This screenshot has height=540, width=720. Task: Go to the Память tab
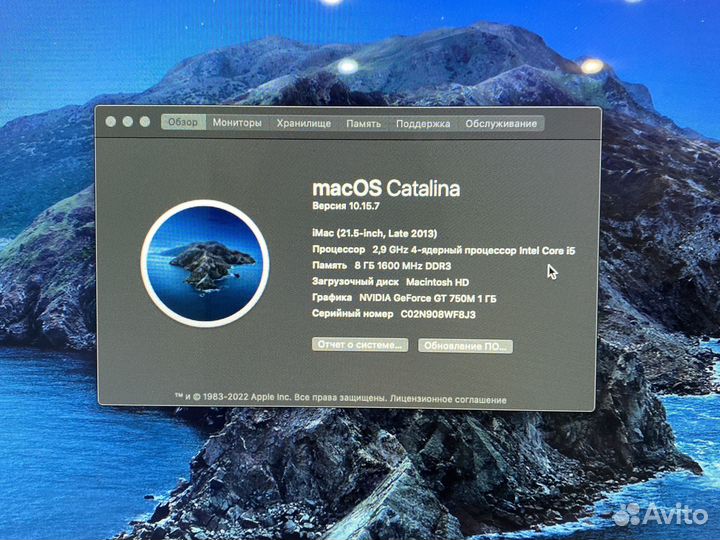pyautogui.click(x=363, y=124)
